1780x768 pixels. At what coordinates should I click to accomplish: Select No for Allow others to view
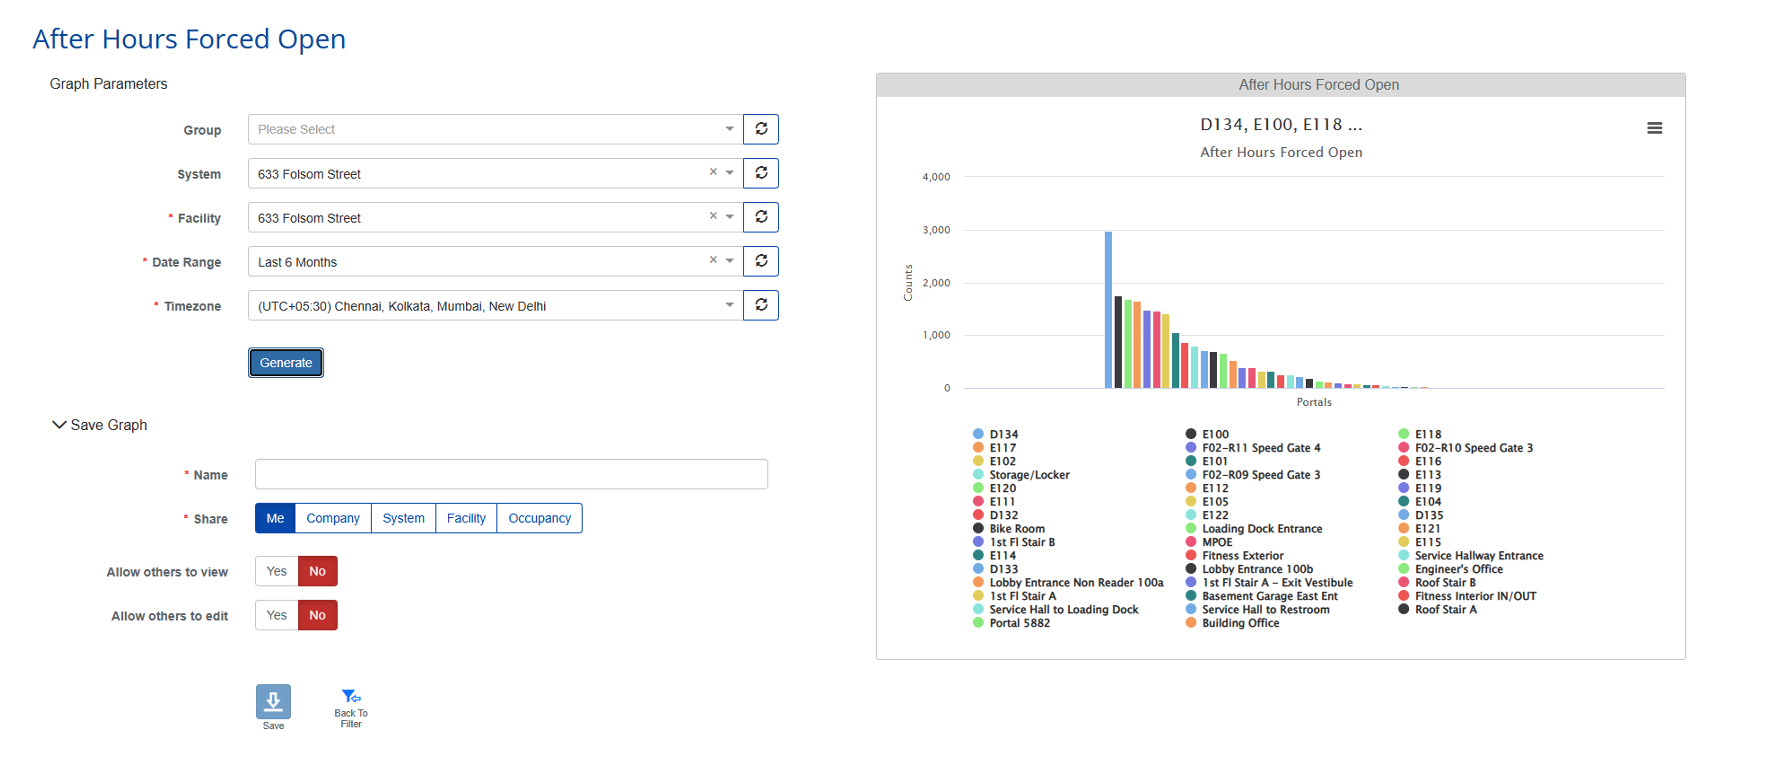click(317, 571)
